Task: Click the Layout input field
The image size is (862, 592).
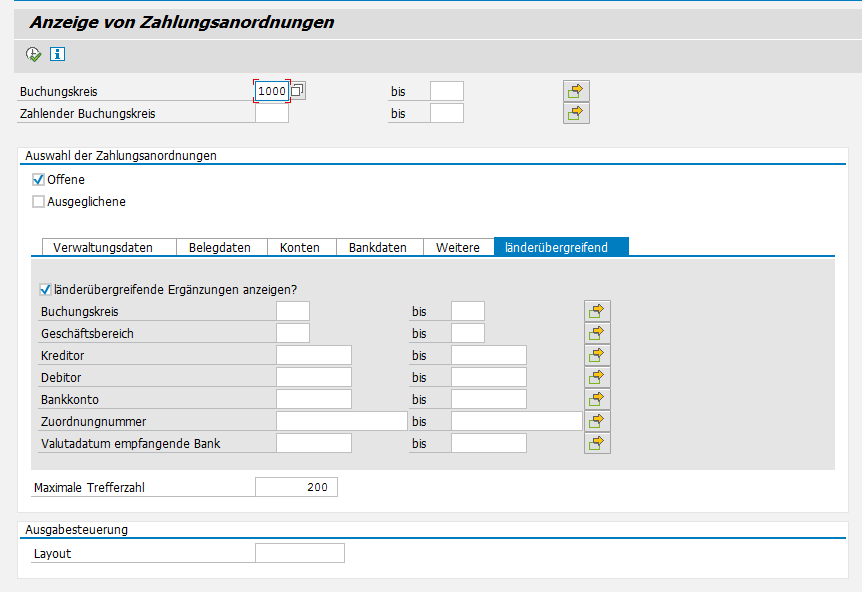Action: (300, 553)
